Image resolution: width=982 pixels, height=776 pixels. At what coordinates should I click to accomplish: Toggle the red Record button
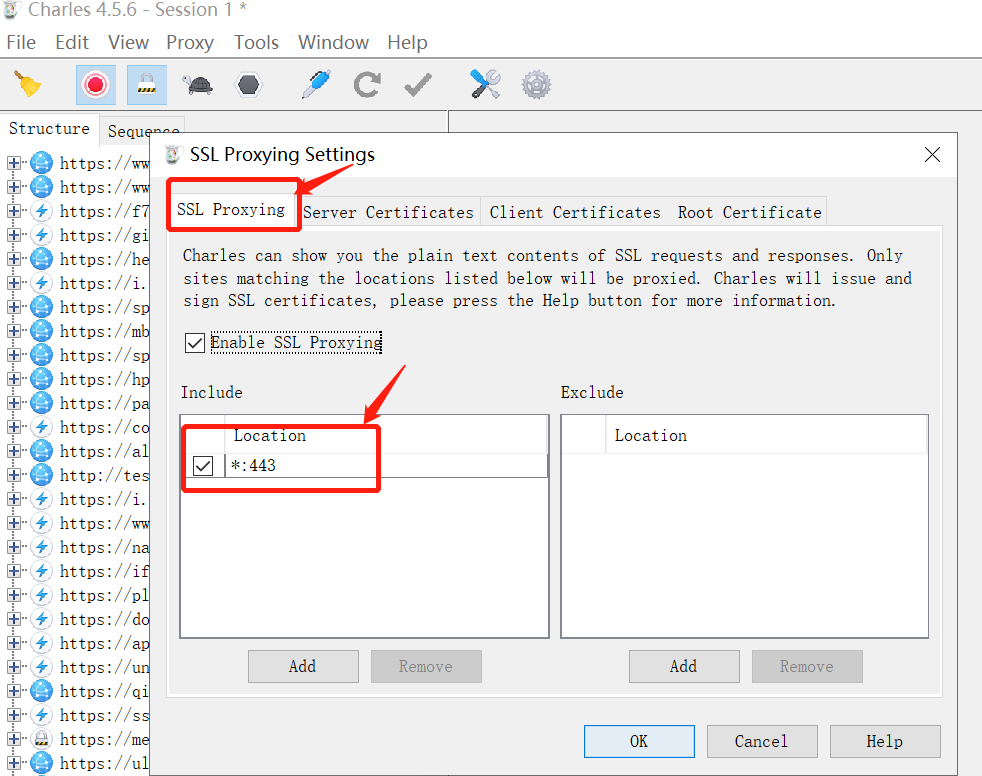point(96,85)
